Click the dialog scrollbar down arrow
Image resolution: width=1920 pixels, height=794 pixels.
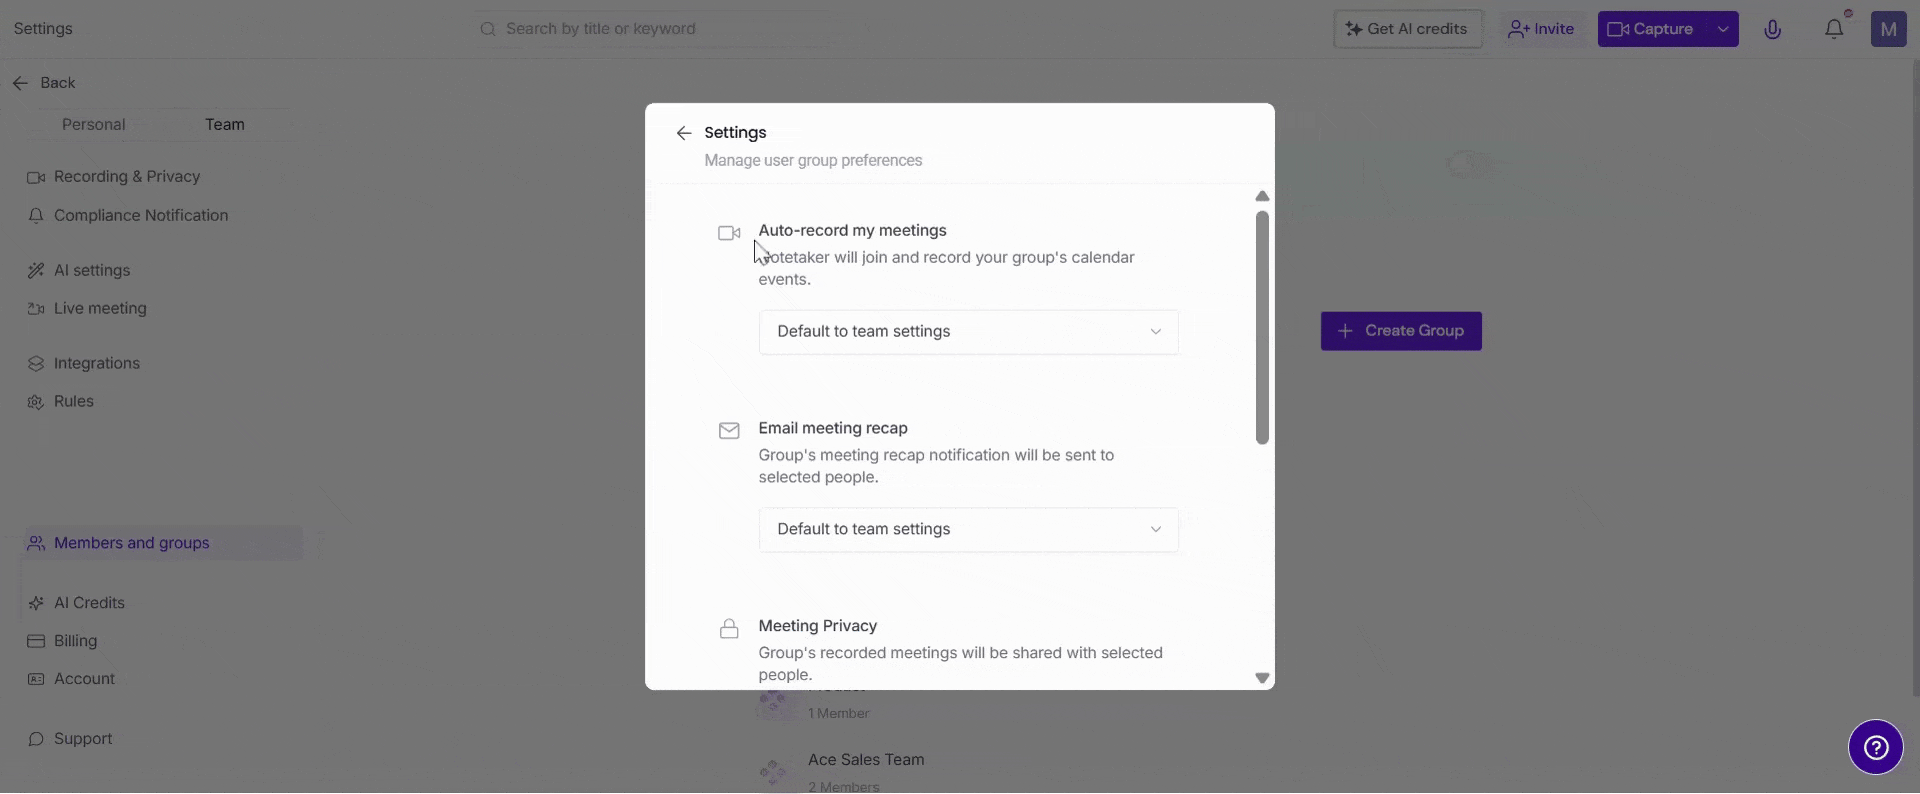(1262, 678)
